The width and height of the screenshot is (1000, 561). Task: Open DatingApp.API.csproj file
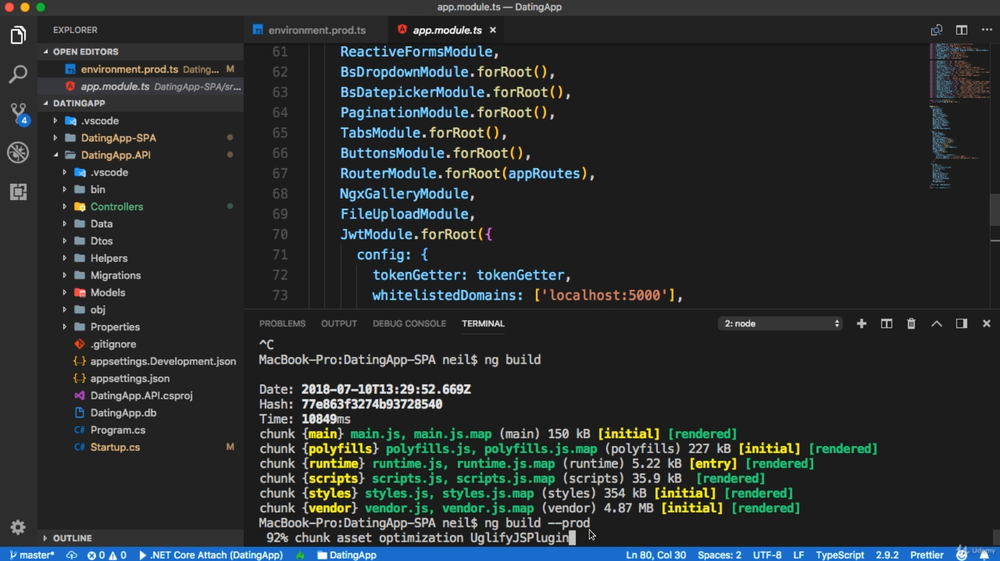140,396
